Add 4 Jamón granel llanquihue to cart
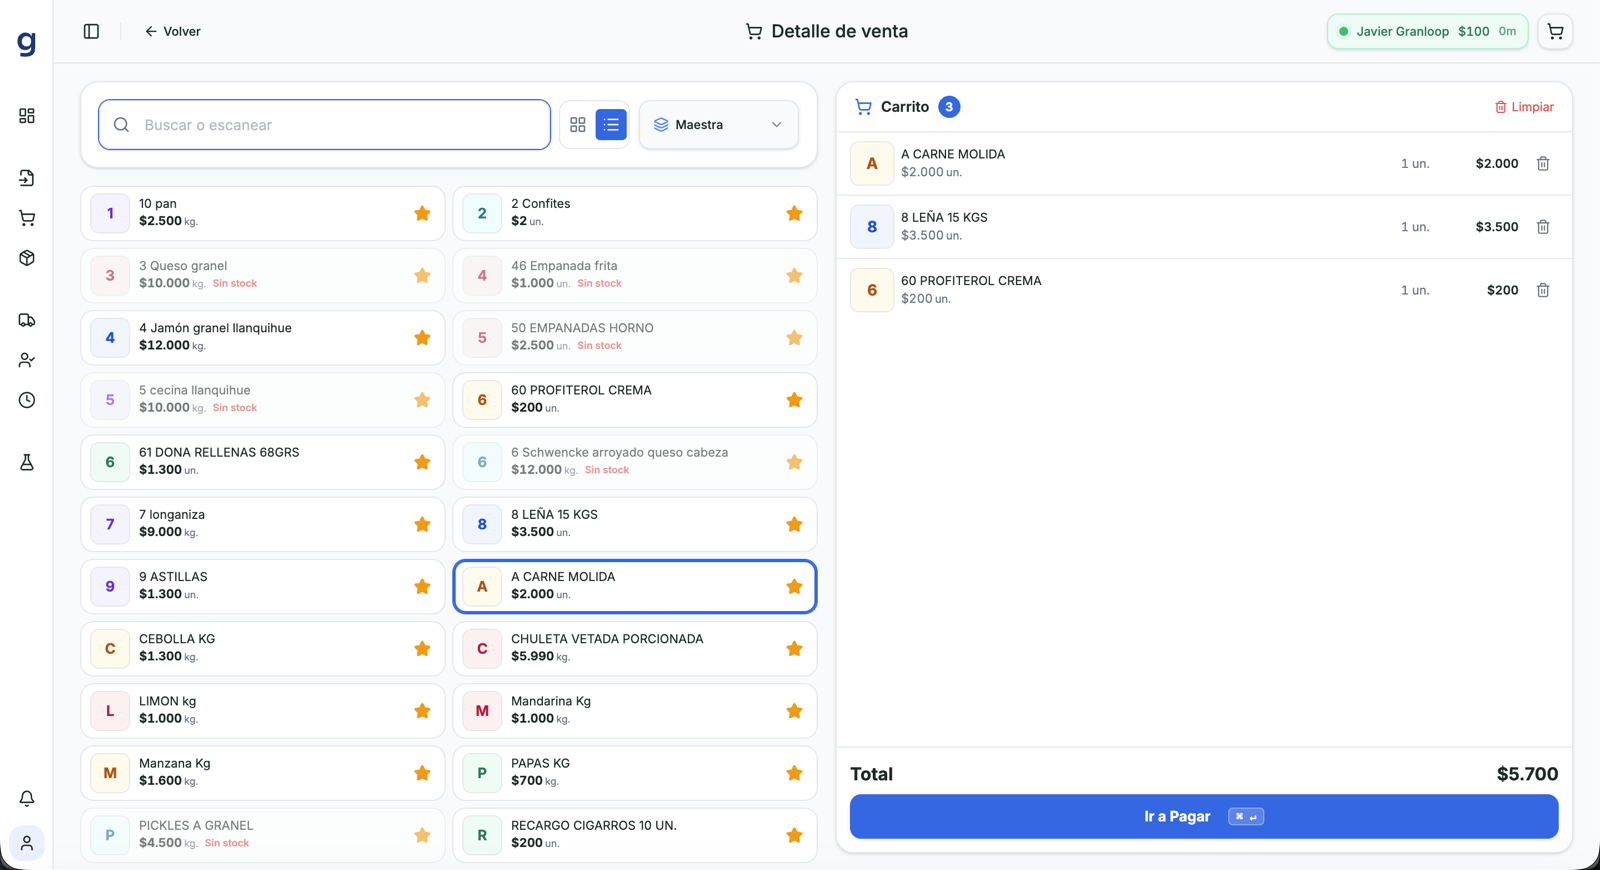 click(x=263, y=338)
